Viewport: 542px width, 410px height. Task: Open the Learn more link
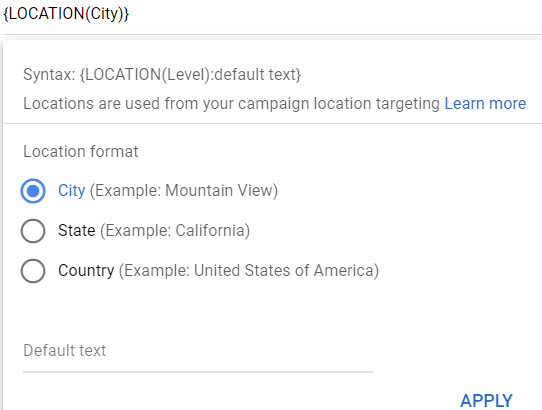click(485, 103)
